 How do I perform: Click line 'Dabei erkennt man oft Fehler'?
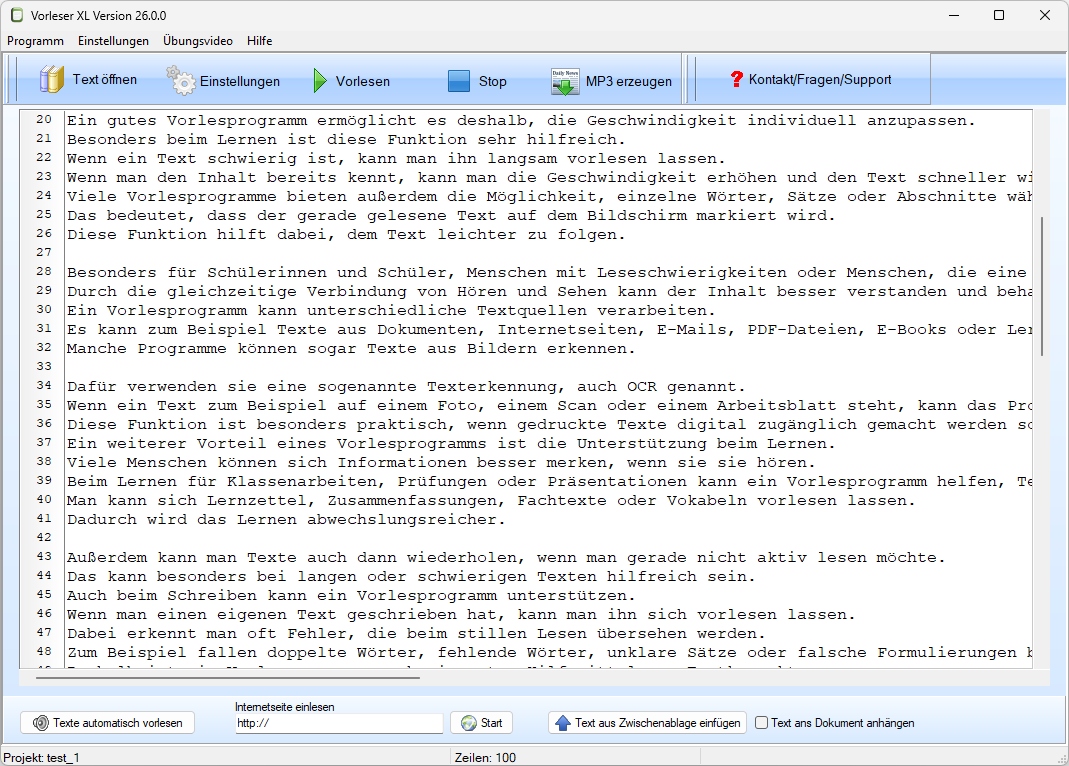click(416, 634)
